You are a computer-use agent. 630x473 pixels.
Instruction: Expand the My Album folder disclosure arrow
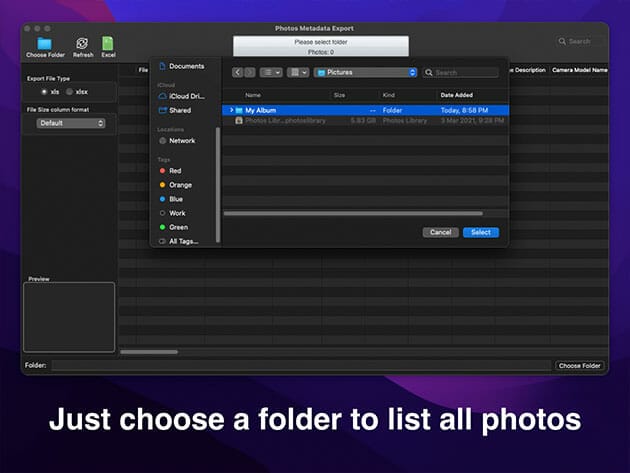click(x=231, y=110)
